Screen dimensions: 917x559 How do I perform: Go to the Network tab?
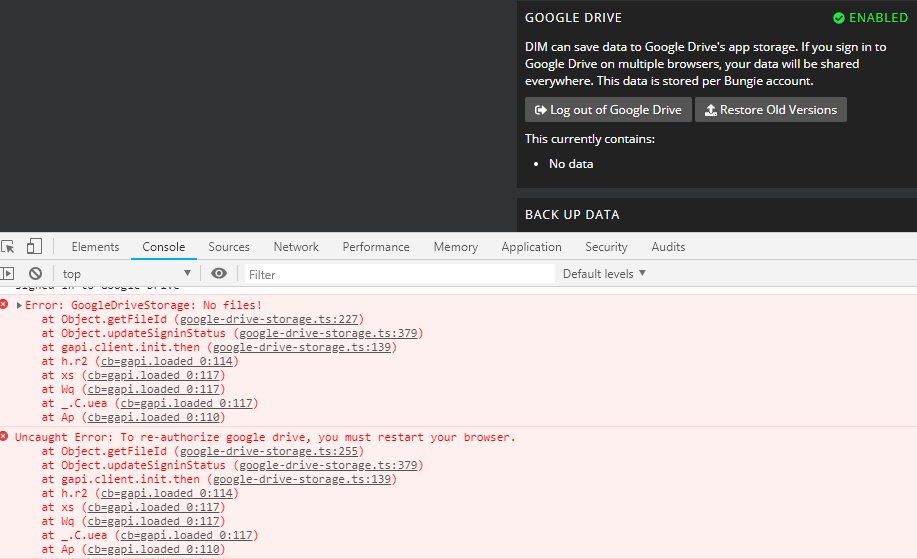coord(296,247)
